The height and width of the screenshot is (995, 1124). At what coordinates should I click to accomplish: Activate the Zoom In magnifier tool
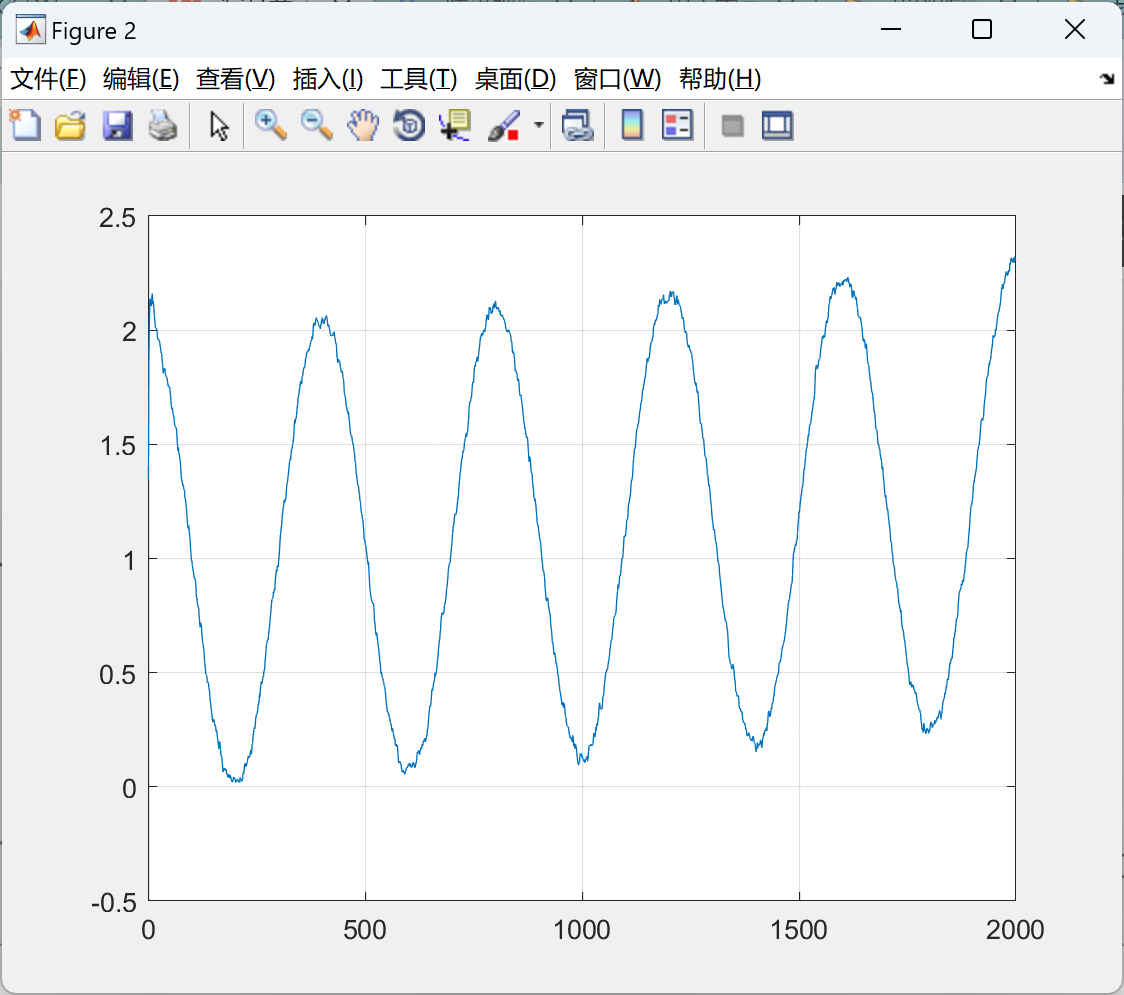[270, 125]
